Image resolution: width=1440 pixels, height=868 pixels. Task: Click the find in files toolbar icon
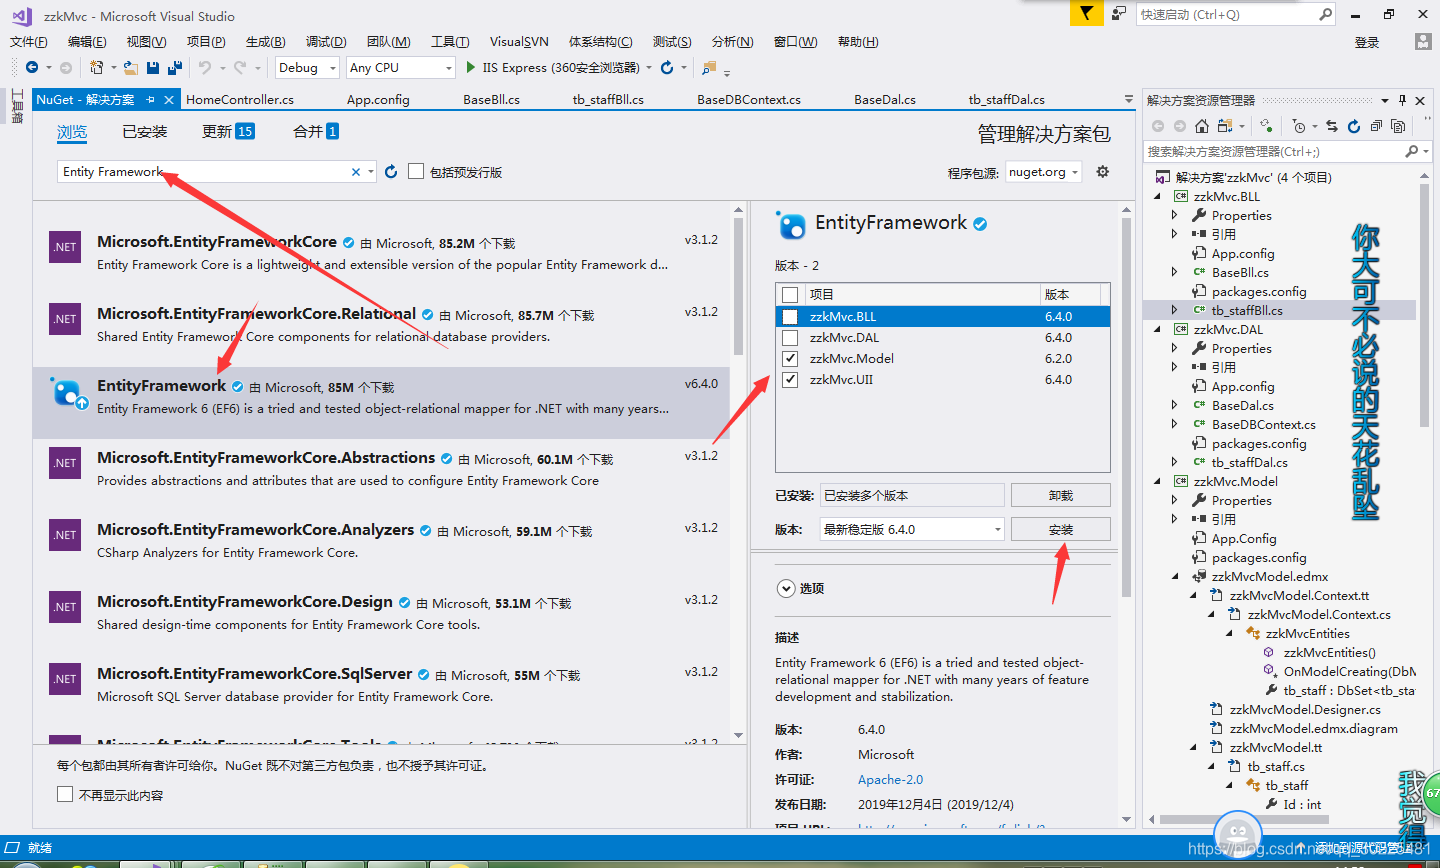[x=709, y=67]
